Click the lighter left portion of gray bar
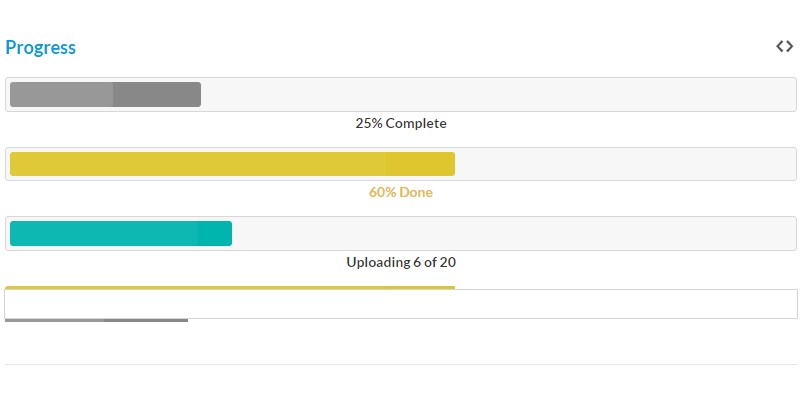This screenshot has width=800, height=400. tap(61, 94)
